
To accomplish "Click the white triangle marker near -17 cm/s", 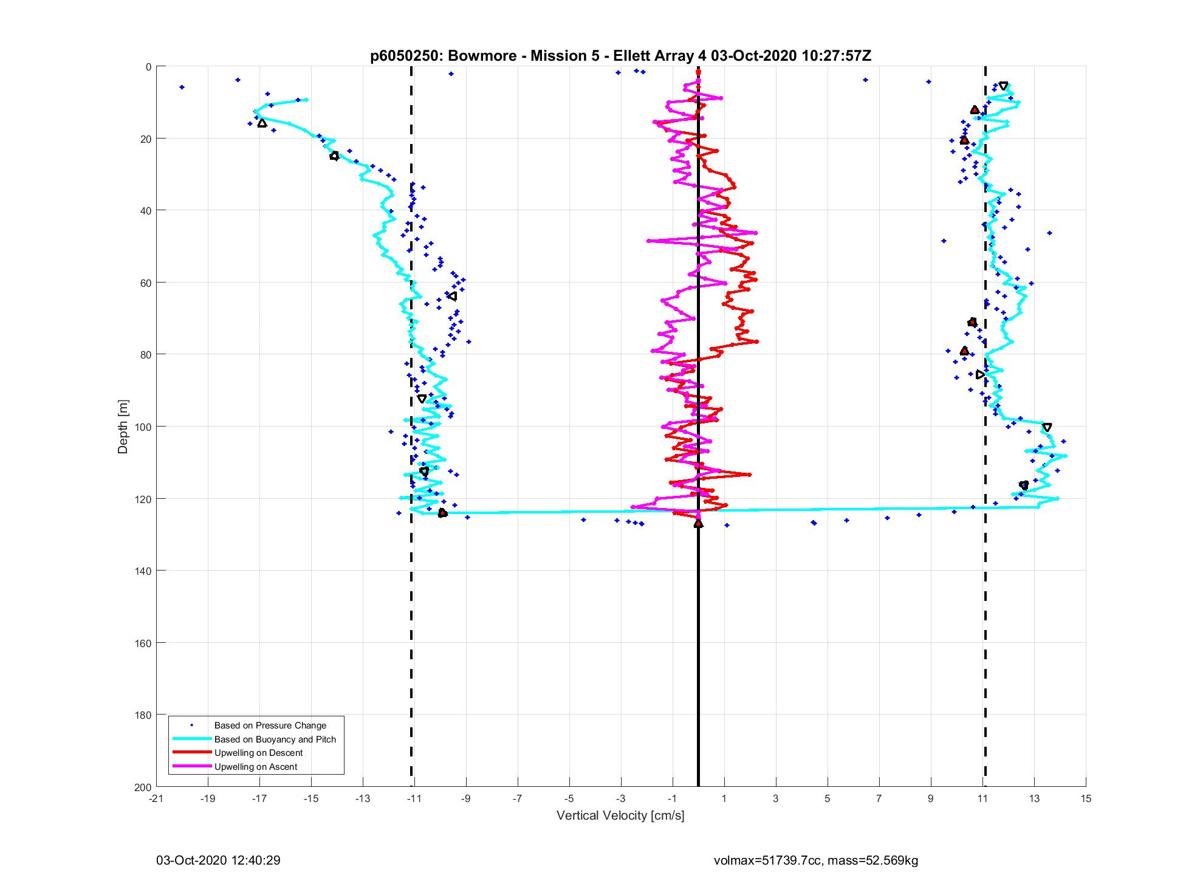I will [x=262, y=123].
